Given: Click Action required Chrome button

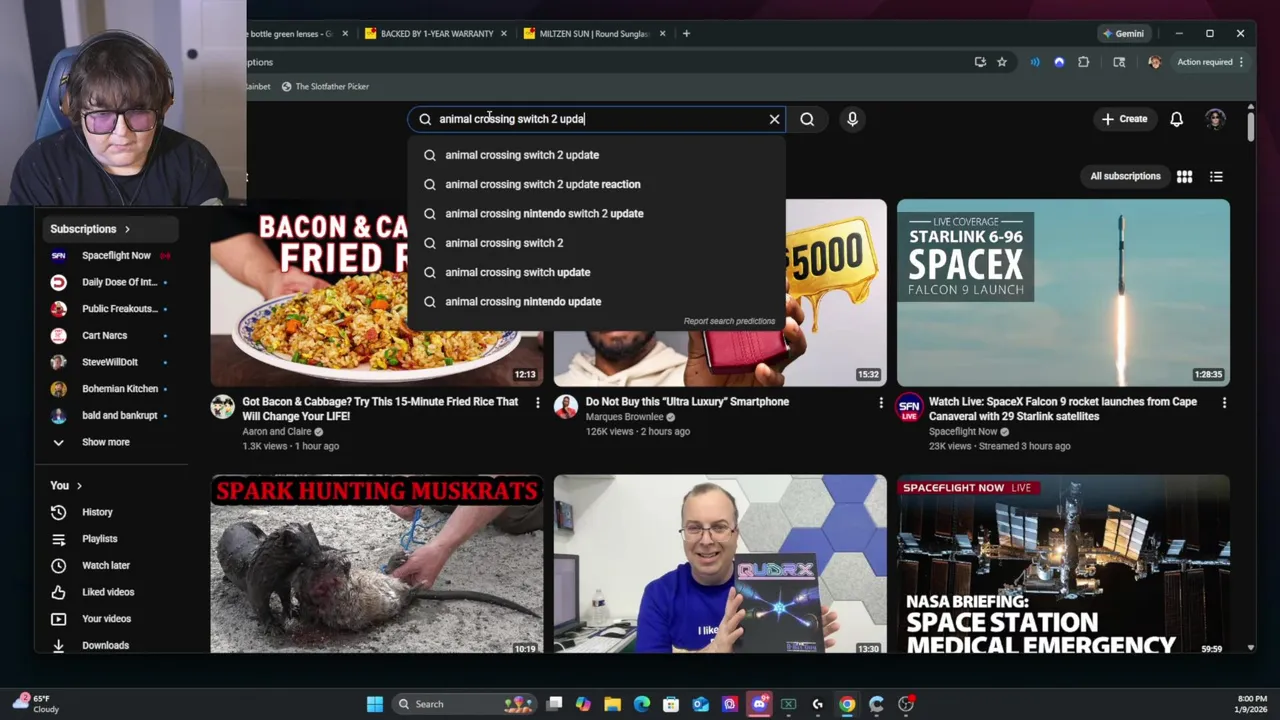Looking at the screenshot, I should tap(1210, 62).
